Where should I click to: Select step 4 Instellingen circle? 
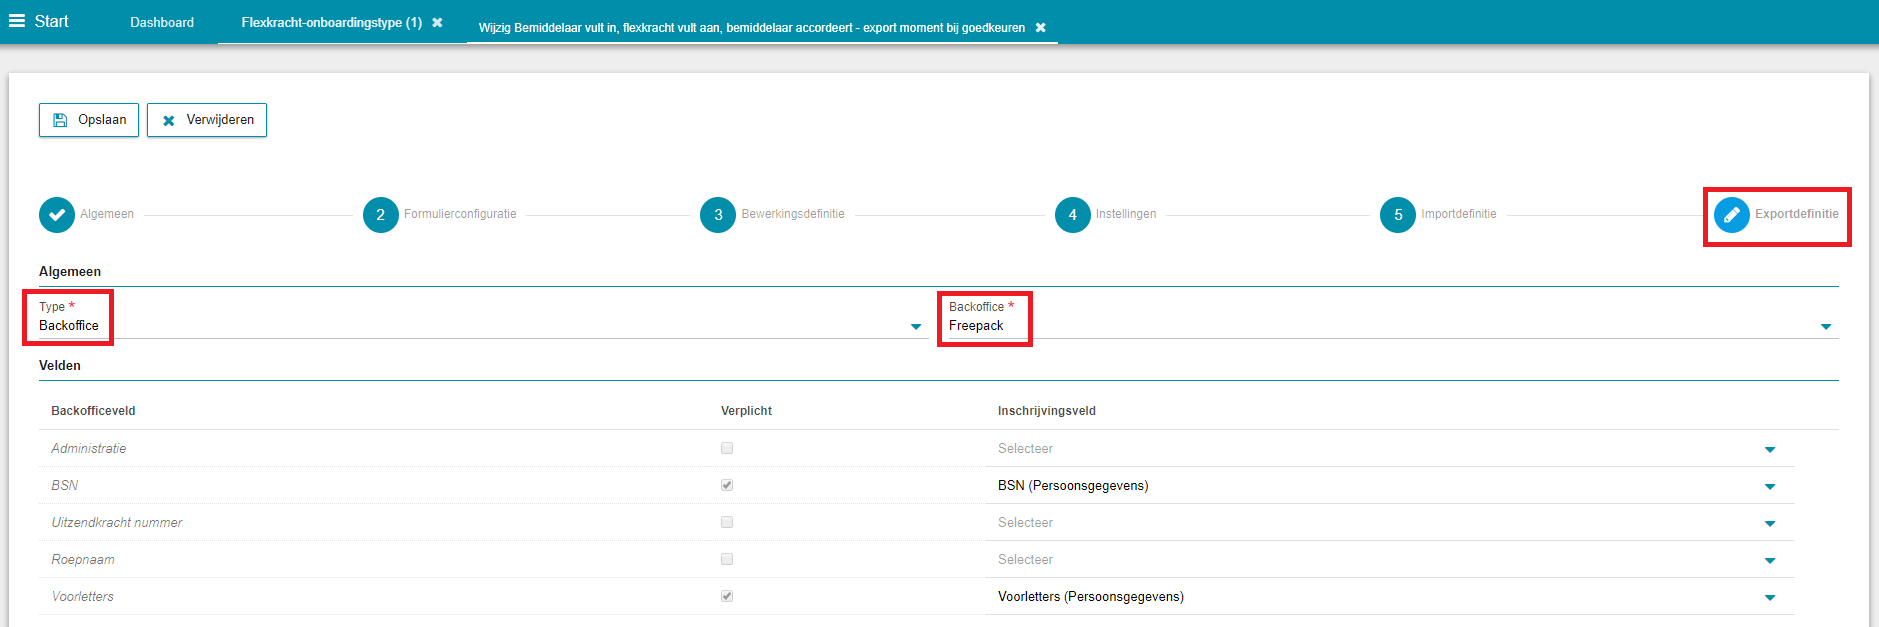(1072, 214)
